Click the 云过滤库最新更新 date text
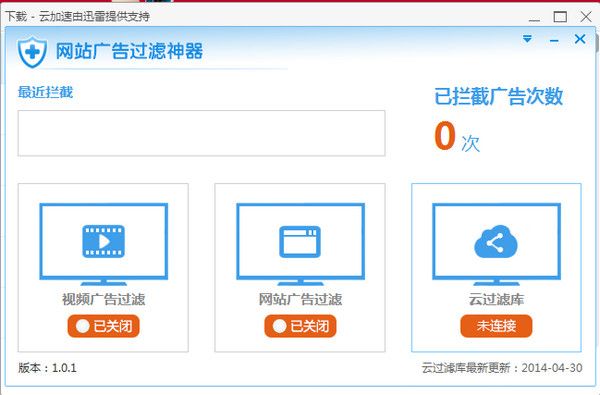600x395 pixels. [502, 368]
